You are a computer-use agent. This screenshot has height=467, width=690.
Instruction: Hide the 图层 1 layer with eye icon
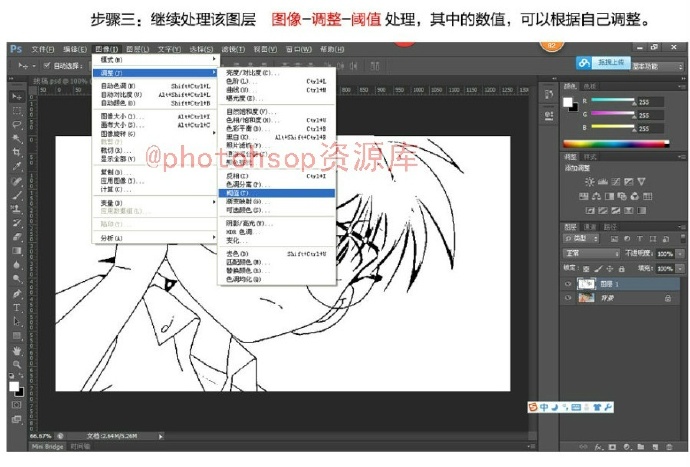tap(568, 284)
